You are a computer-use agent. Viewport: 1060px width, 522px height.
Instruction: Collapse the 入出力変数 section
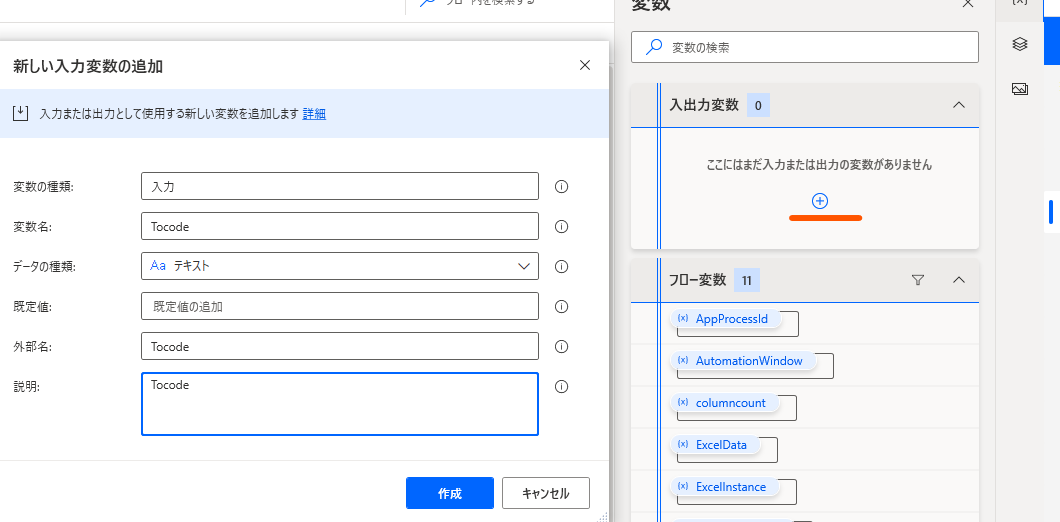[959, 105]
